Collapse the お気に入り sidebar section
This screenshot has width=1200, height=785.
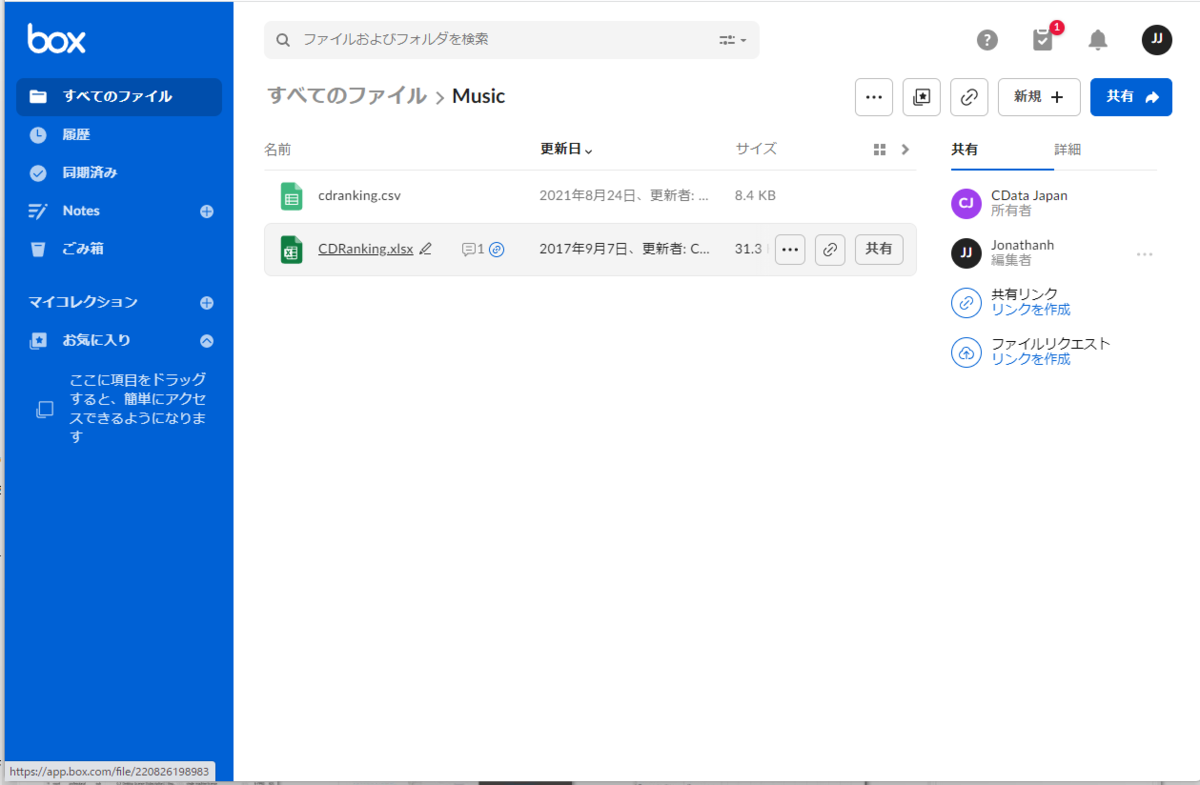tap(206, 340)
